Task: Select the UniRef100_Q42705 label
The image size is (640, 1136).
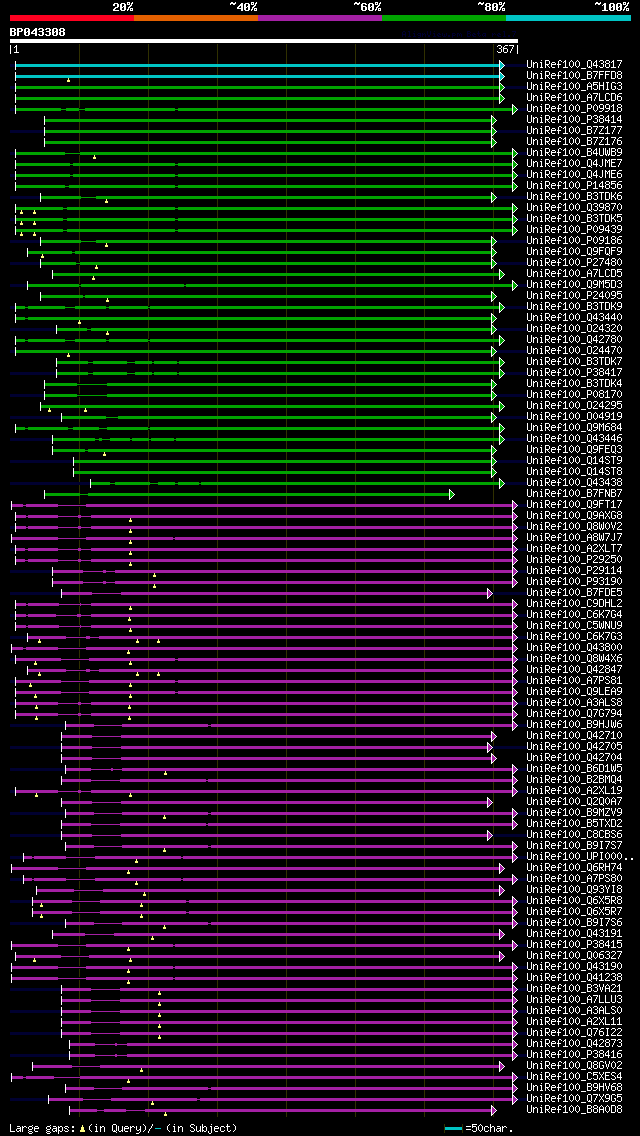Action: (574, 747)
